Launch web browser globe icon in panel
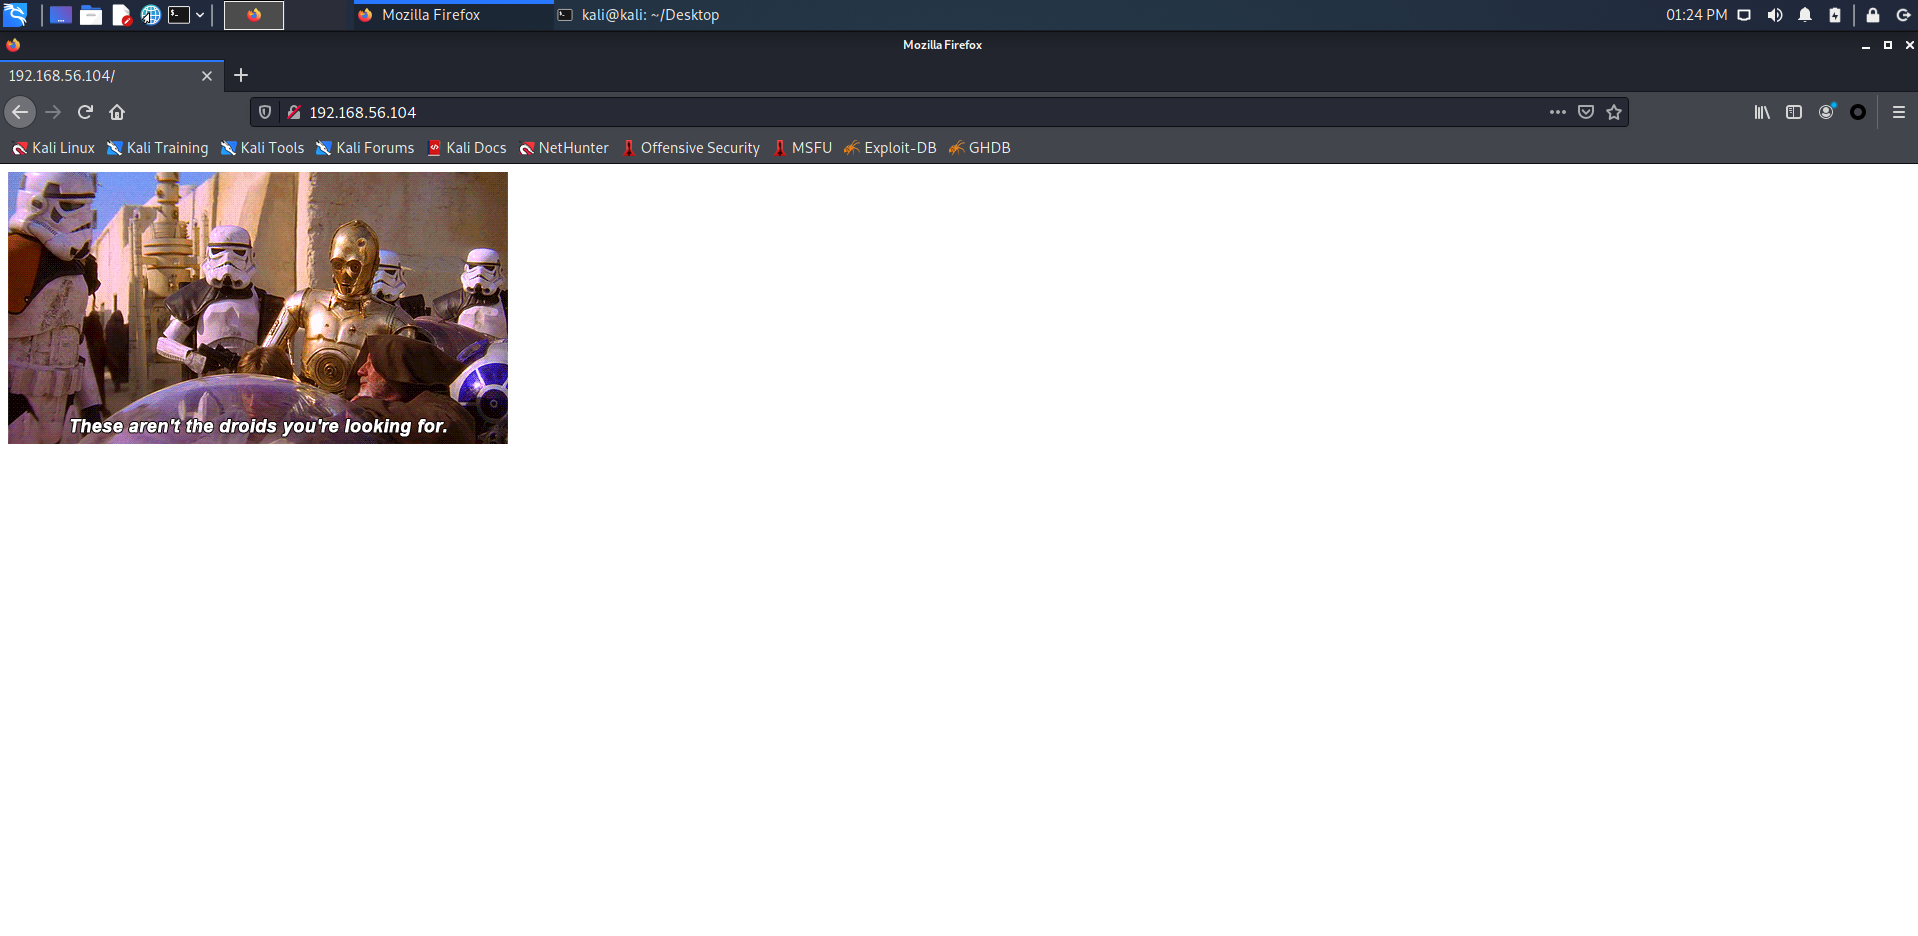Viewport: 1918px width, 936px height. (x=150, y=15)
